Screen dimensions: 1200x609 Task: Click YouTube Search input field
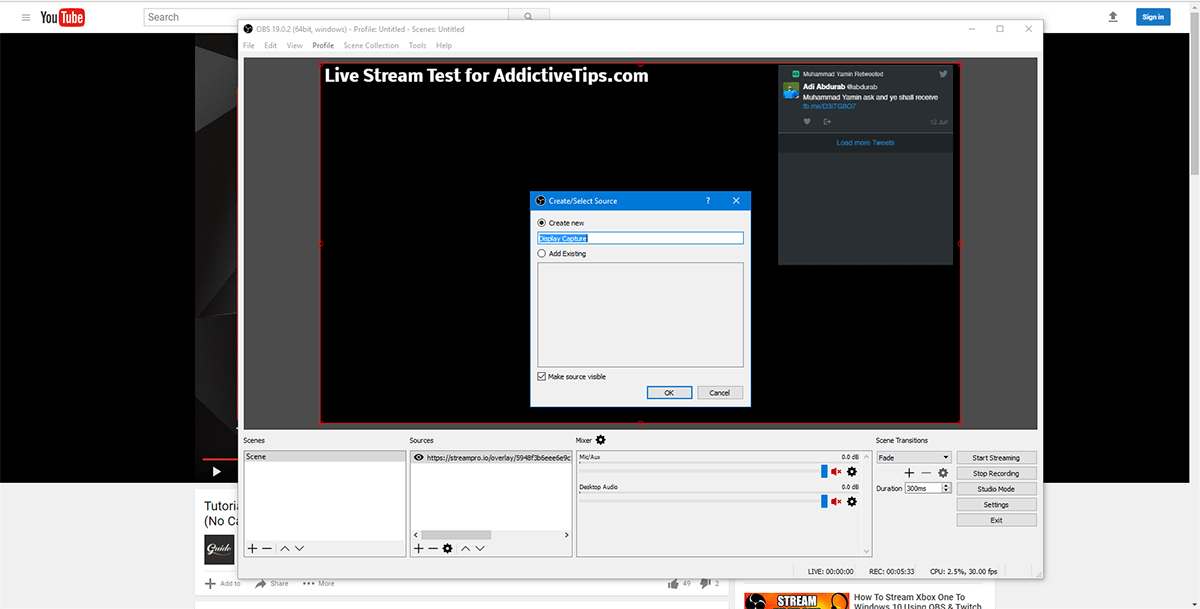click(x=325, y=17)
